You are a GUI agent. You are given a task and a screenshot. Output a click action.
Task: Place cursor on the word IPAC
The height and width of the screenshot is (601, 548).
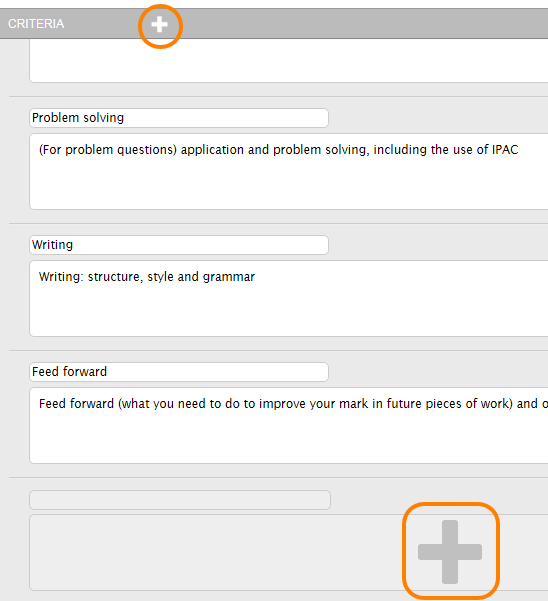[505, 149]
